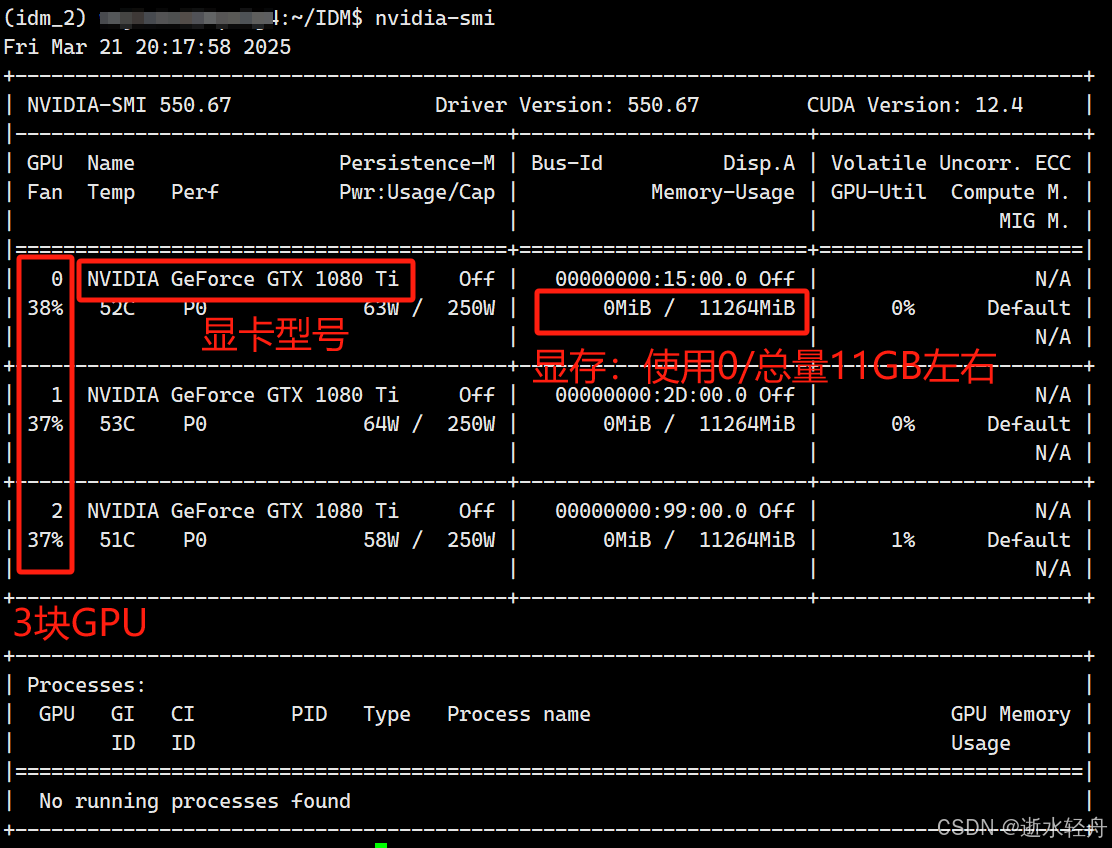The width and height of the screenshot is (1112, 848).
Task: Select the Disp.A header text
Action: click(759, 163)
